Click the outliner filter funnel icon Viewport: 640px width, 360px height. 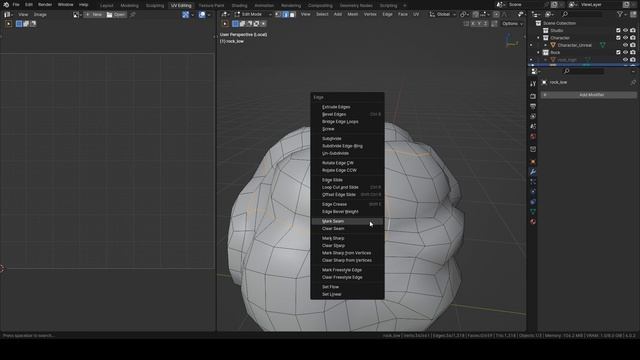pyautogui.click(x=620, y=14)
